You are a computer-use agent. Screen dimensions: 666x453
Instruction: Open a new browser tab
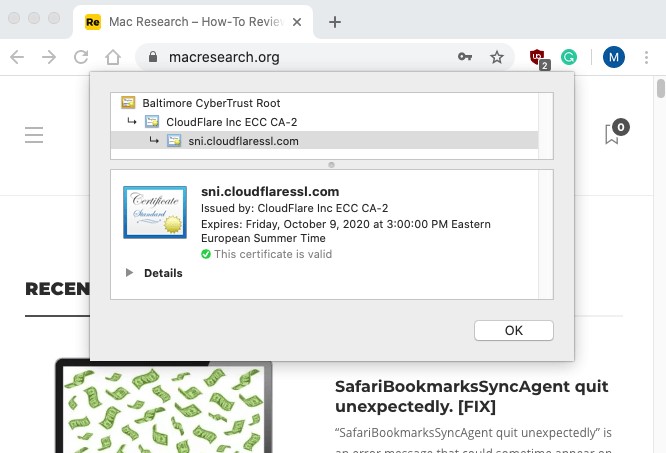[x=335, y=21]
